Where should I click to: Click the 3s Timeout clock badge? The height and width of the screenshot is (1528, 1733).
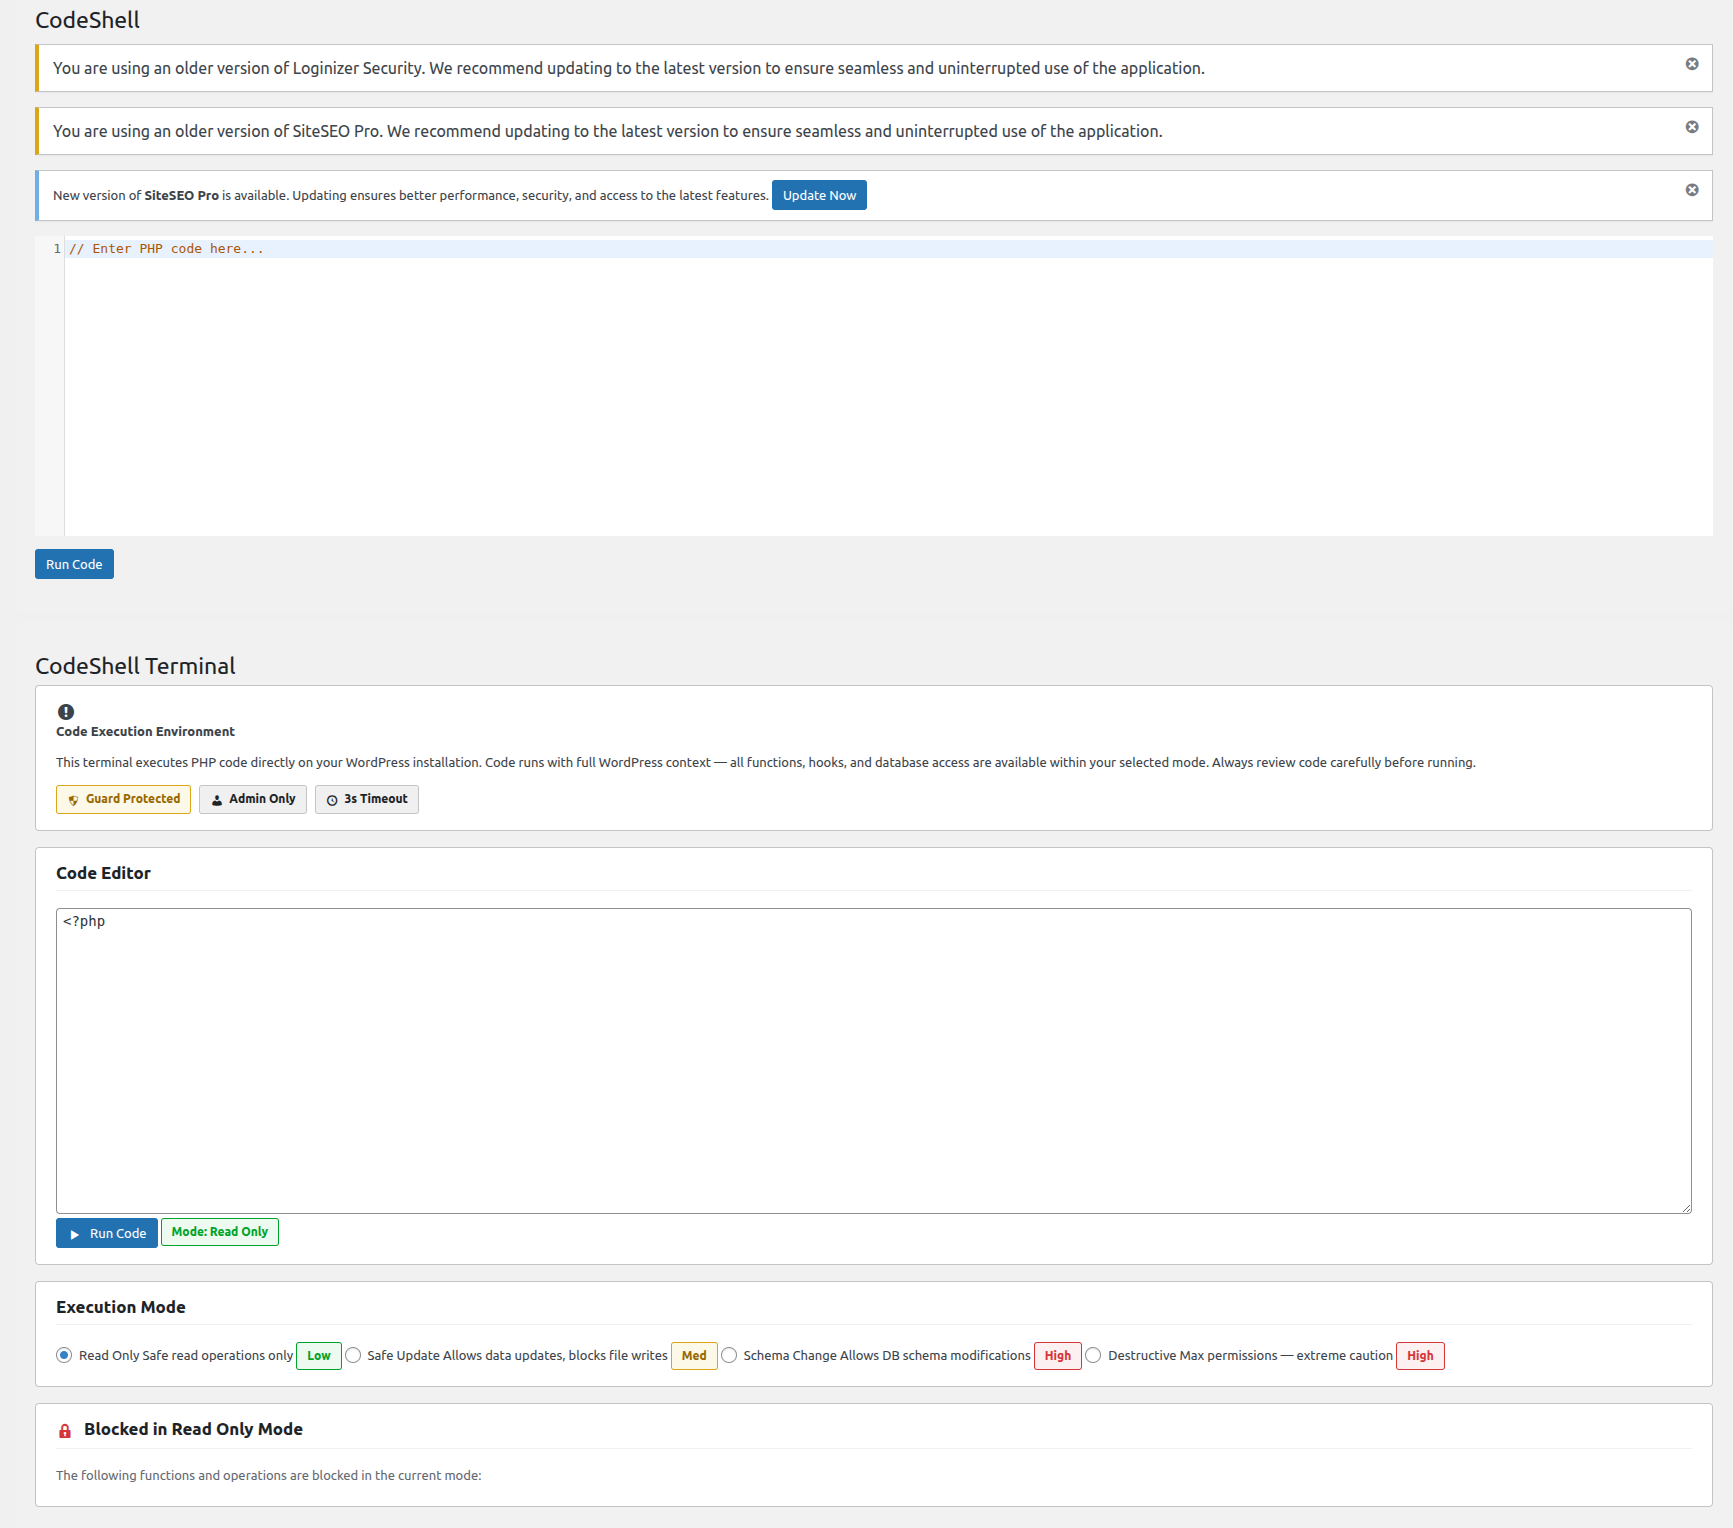[x=366, y=799]
